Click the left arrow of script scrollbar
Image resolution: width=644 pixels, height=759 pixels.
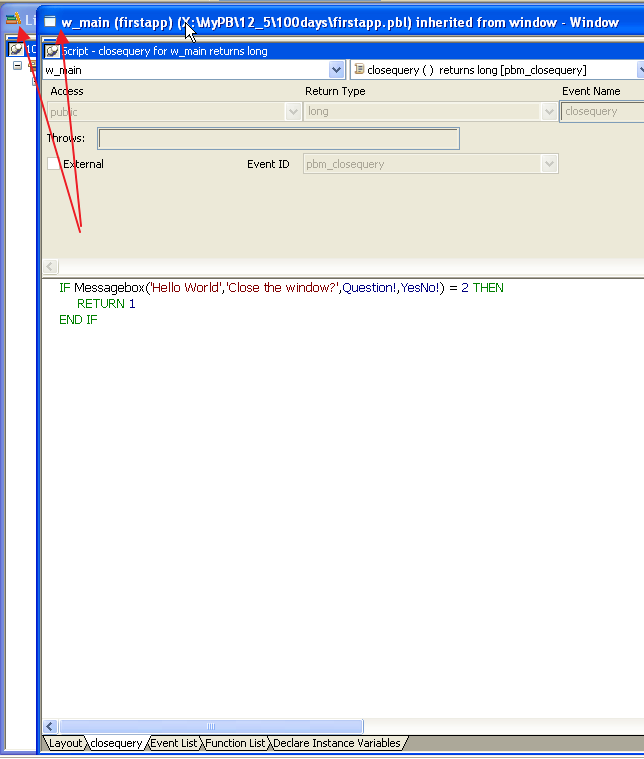click(50, 726)
